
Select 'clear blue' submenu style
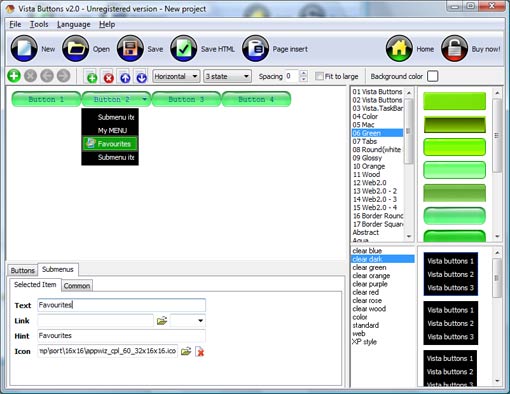pyautogui.click(x=383, y=251)
